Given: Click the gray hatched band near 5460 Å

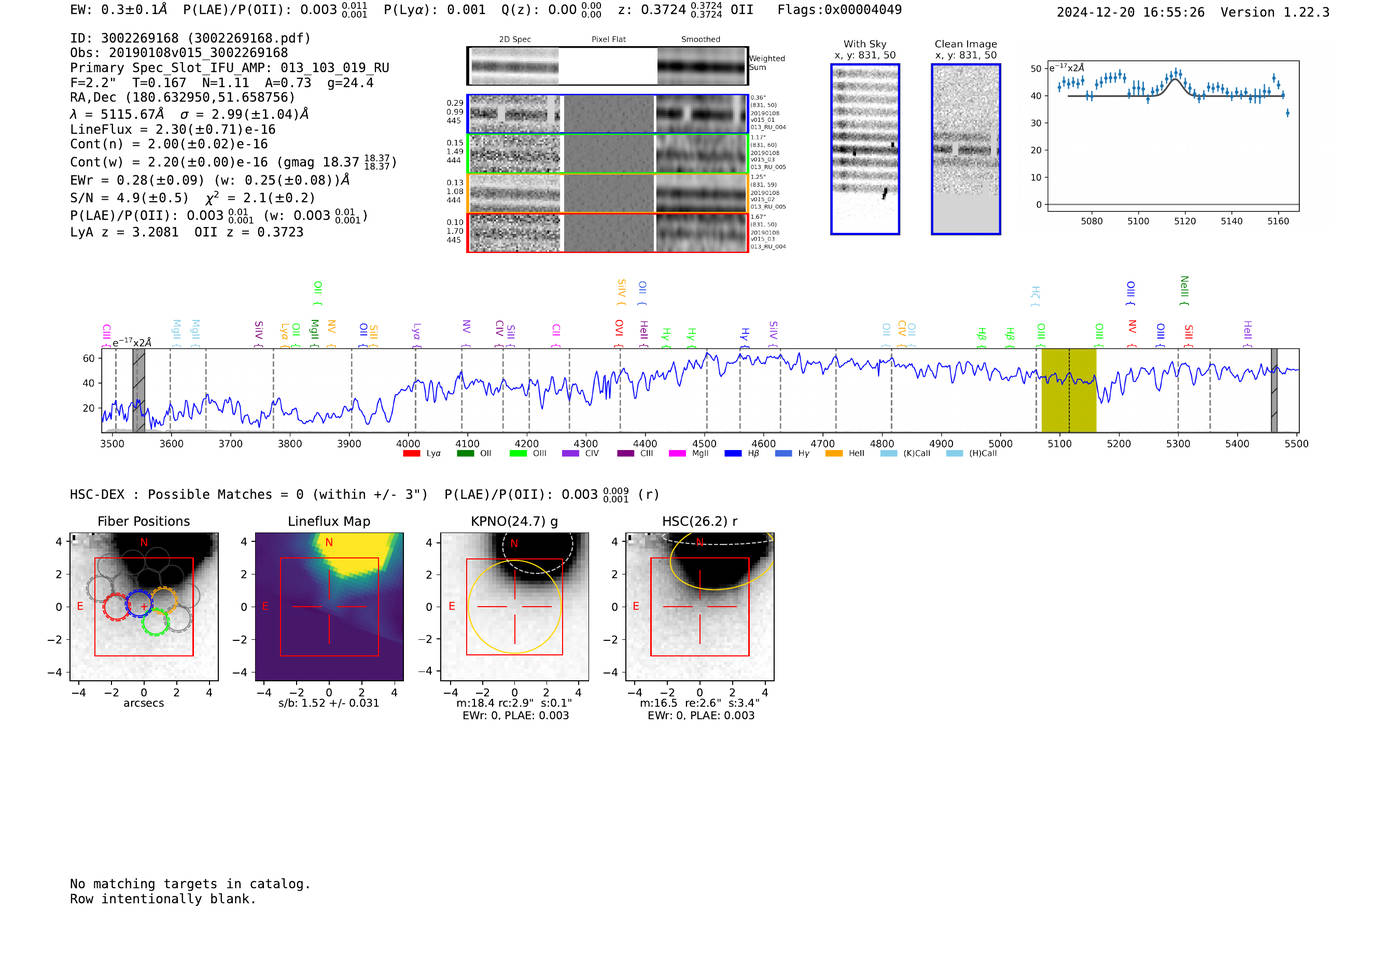Looking at the screenshot, I should pyautogui.click(x=1274, y=390).
